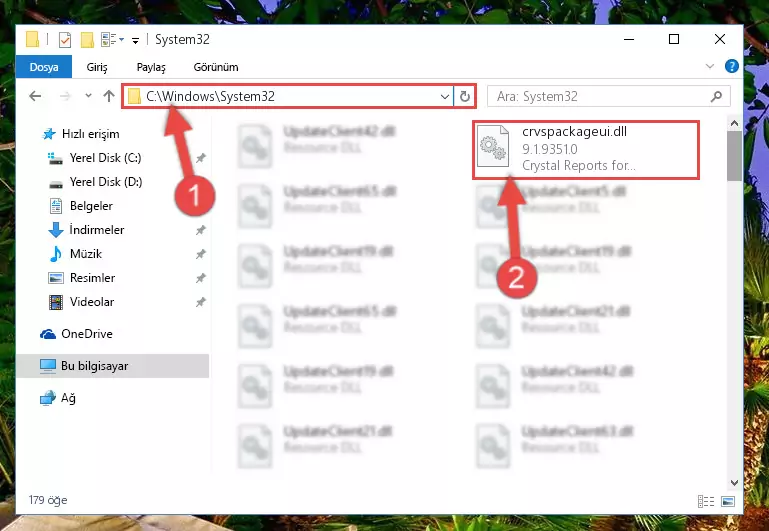The image size is (769, 531).
Task: Click the crvspackageui.dll gear file icon
Action: pyautogui.click(x=493, y=146)
